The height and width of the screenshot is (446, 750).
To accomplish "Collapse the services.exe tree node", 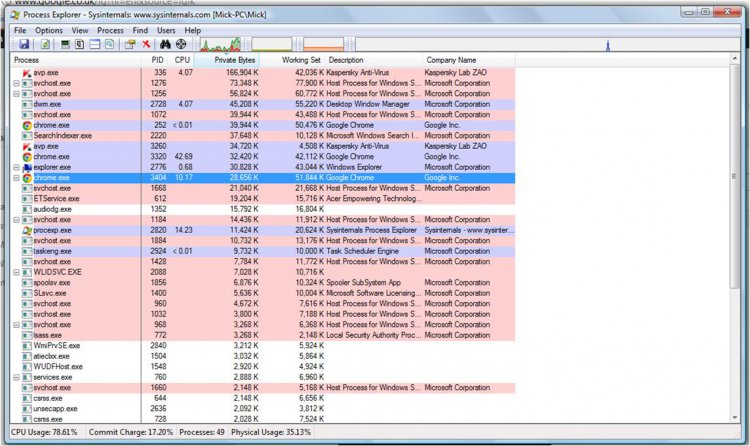I will click(x=16, y=377).
